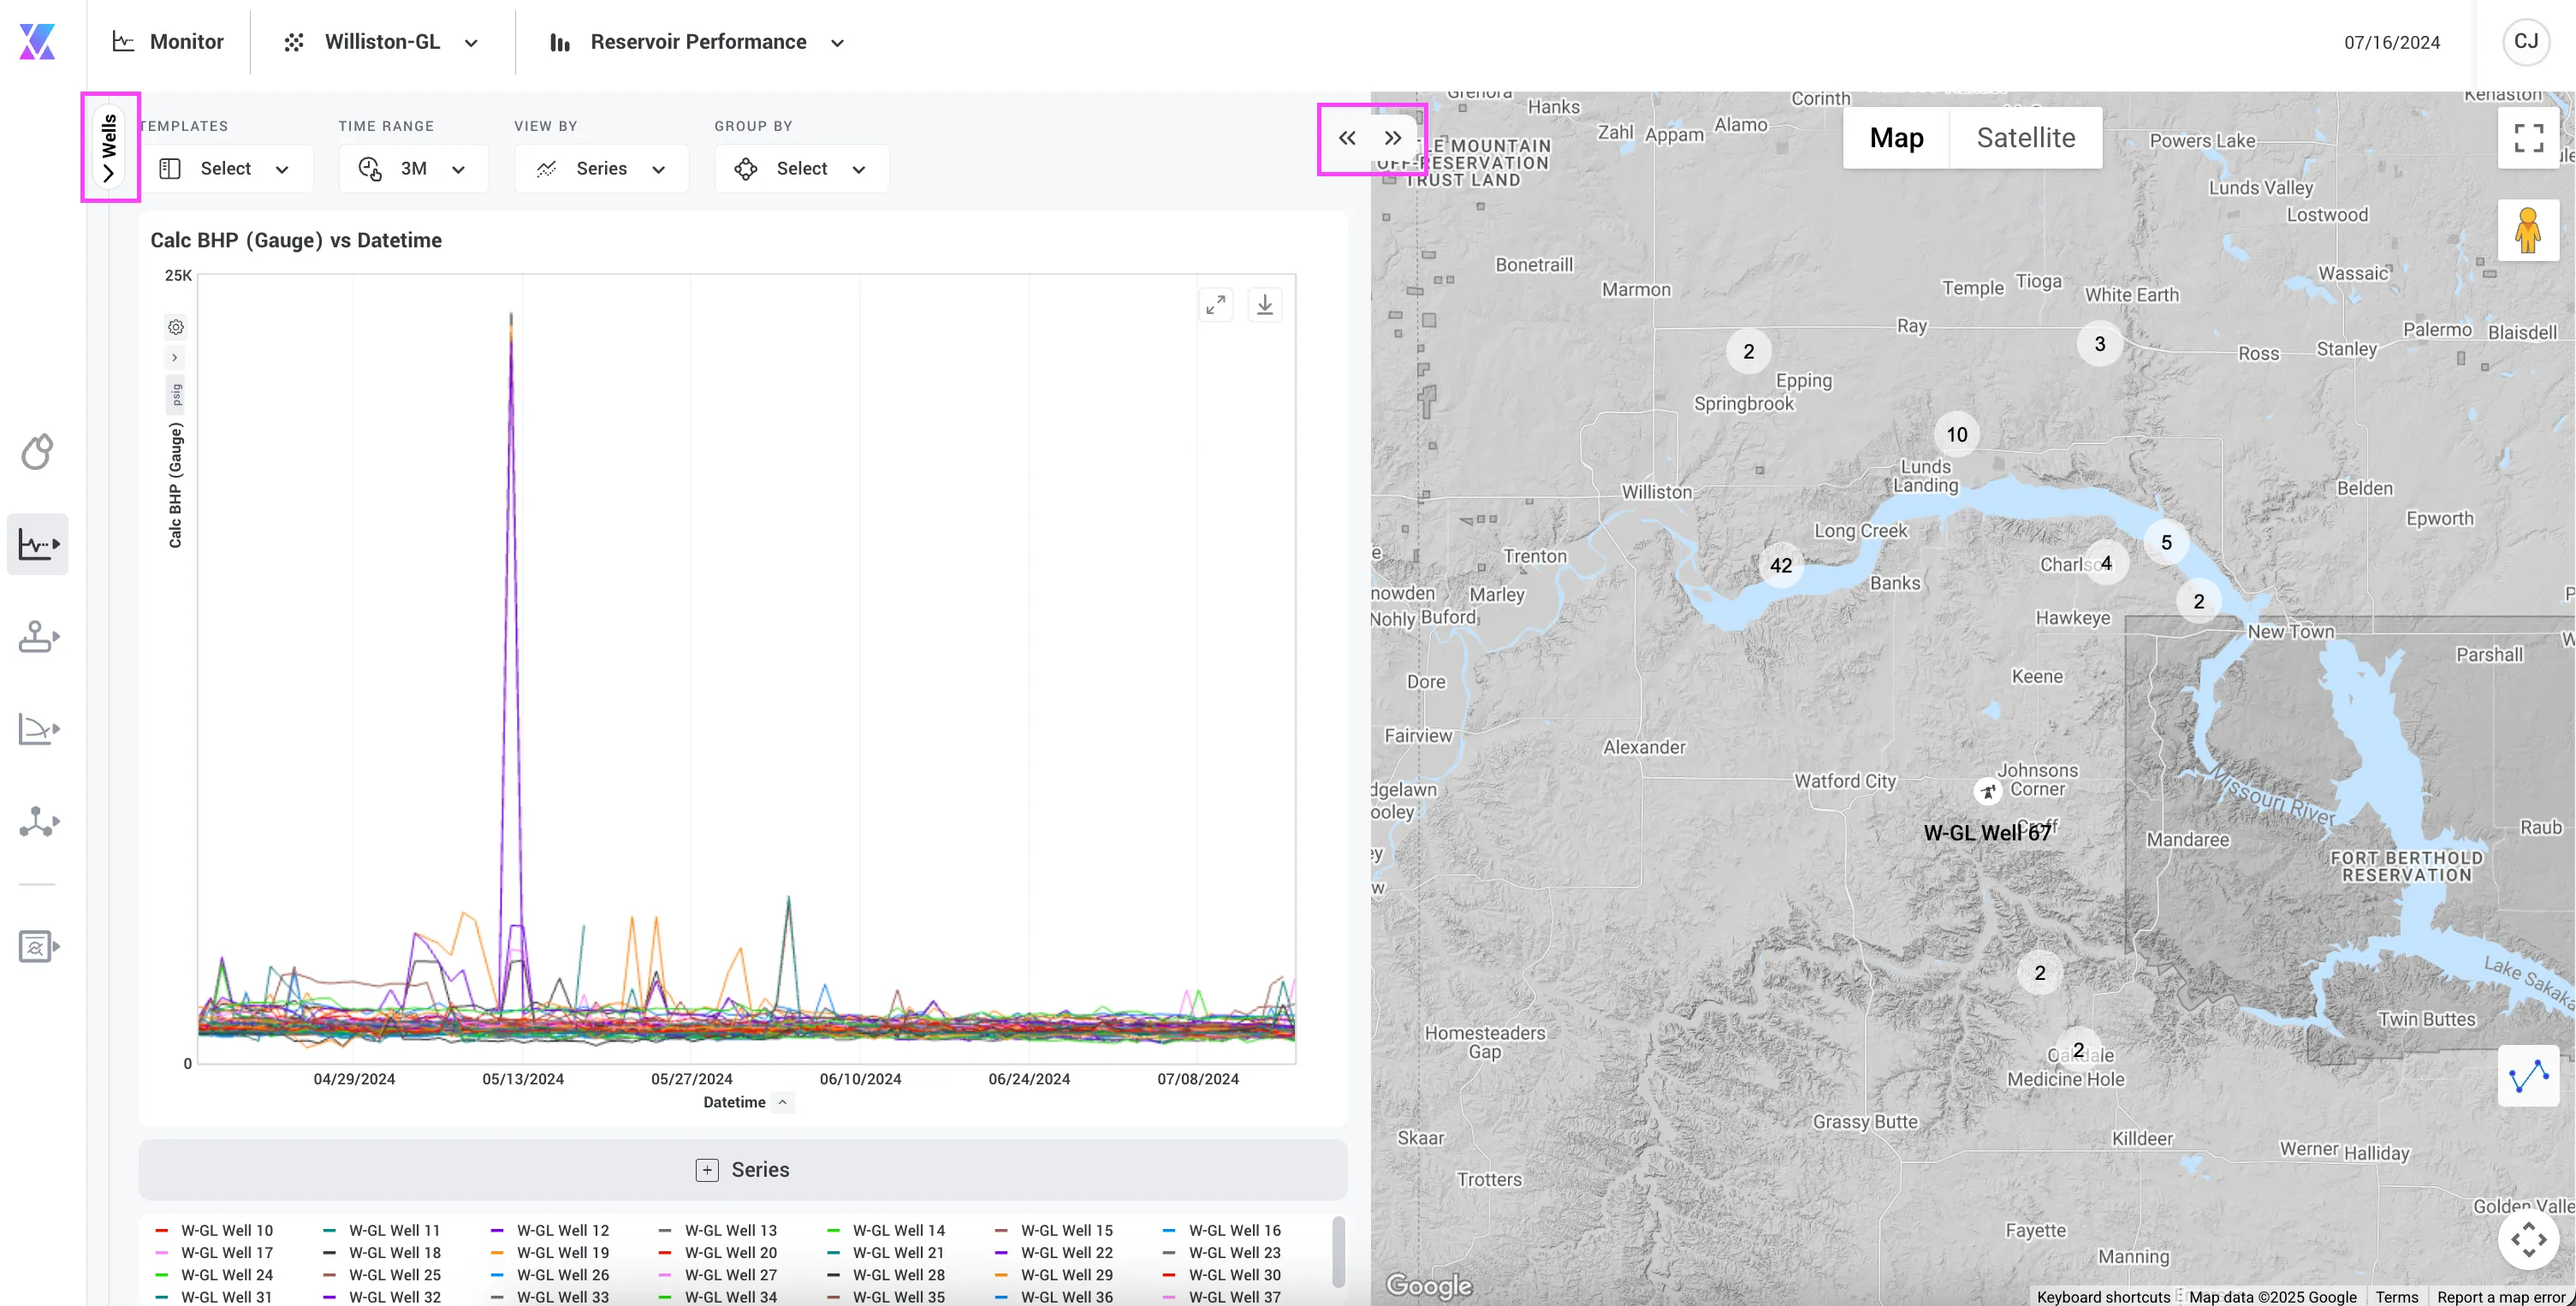Toggle W-GL Well 12 series legend
The width and height of the screenshot is (2576, 1306).
(550, 1230)
